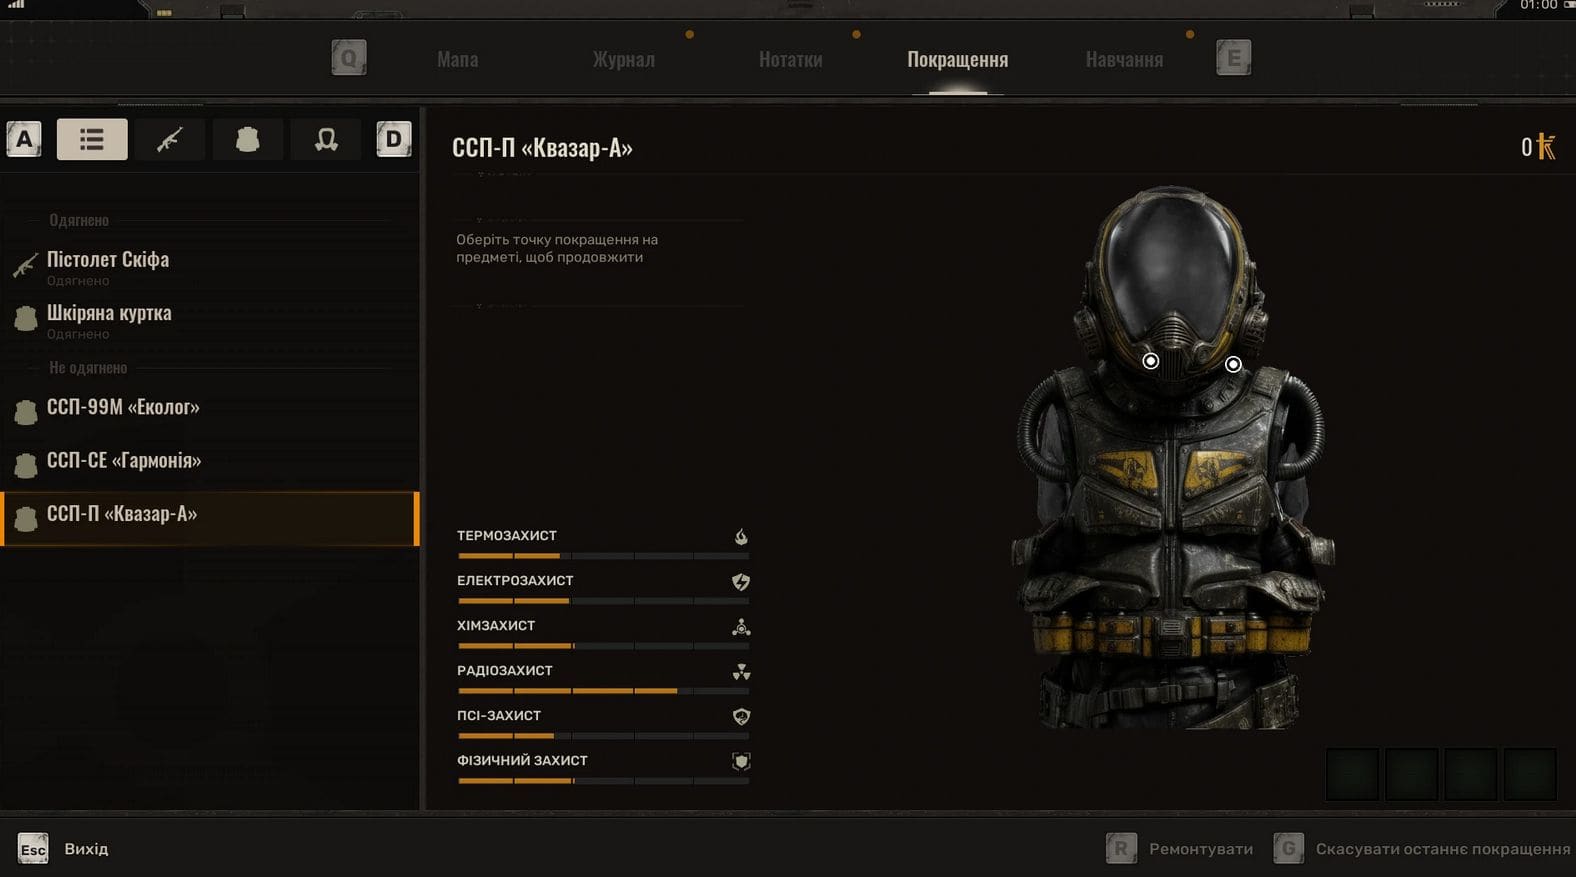Select the helmet filter icon
Viewport: 1576px width, 877px height.
coord(325,139)
